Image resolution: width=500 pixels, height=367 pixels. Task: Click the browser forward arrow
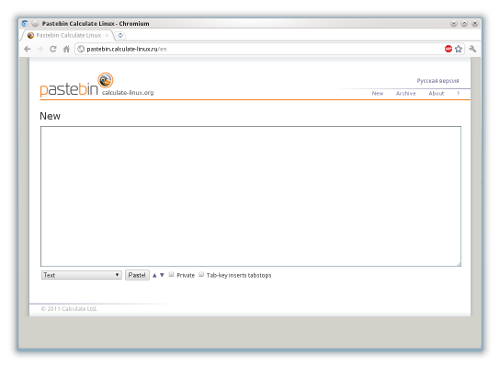[x=40, y=49]
